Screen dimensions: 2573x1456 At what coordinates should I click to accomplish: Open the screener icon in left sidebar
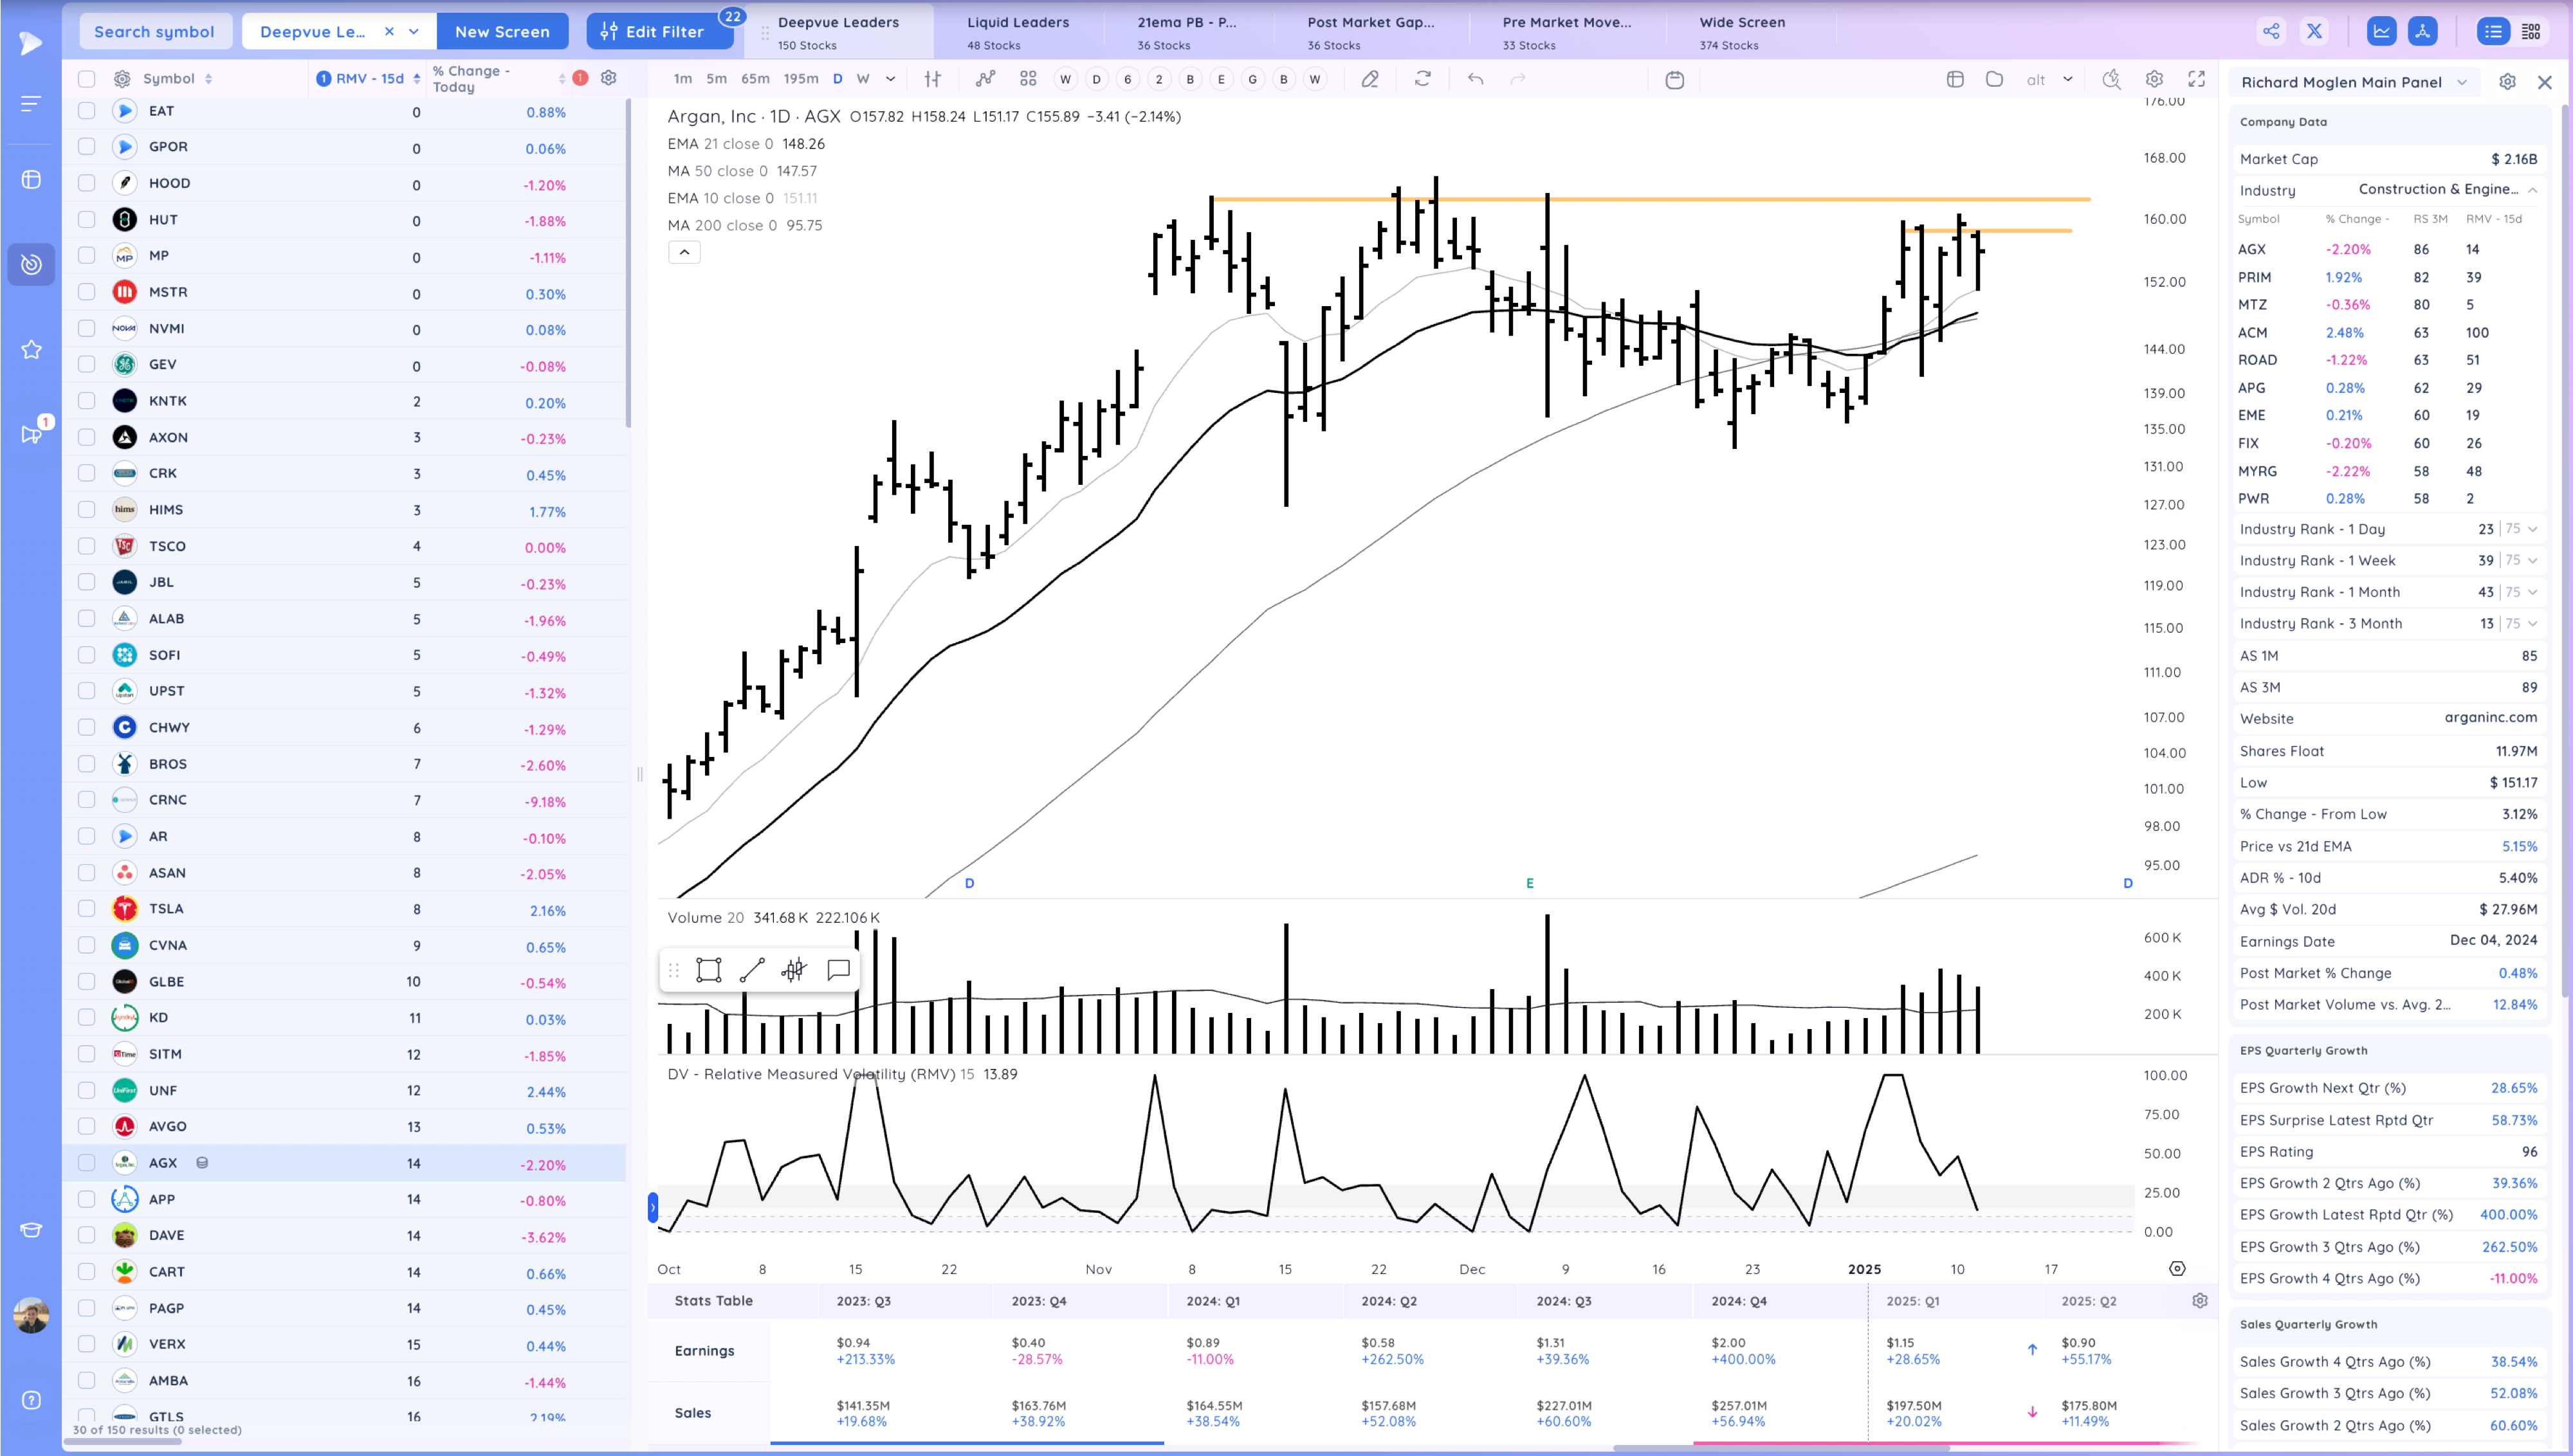pos(31,264)
